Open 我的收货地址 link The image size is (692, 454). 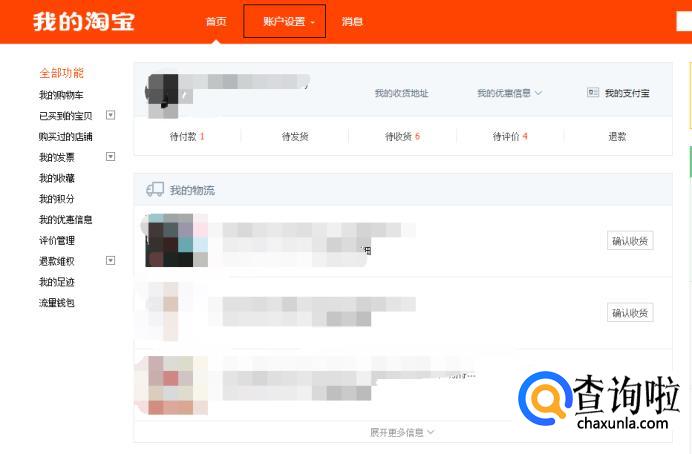click(x=401, y=93)
